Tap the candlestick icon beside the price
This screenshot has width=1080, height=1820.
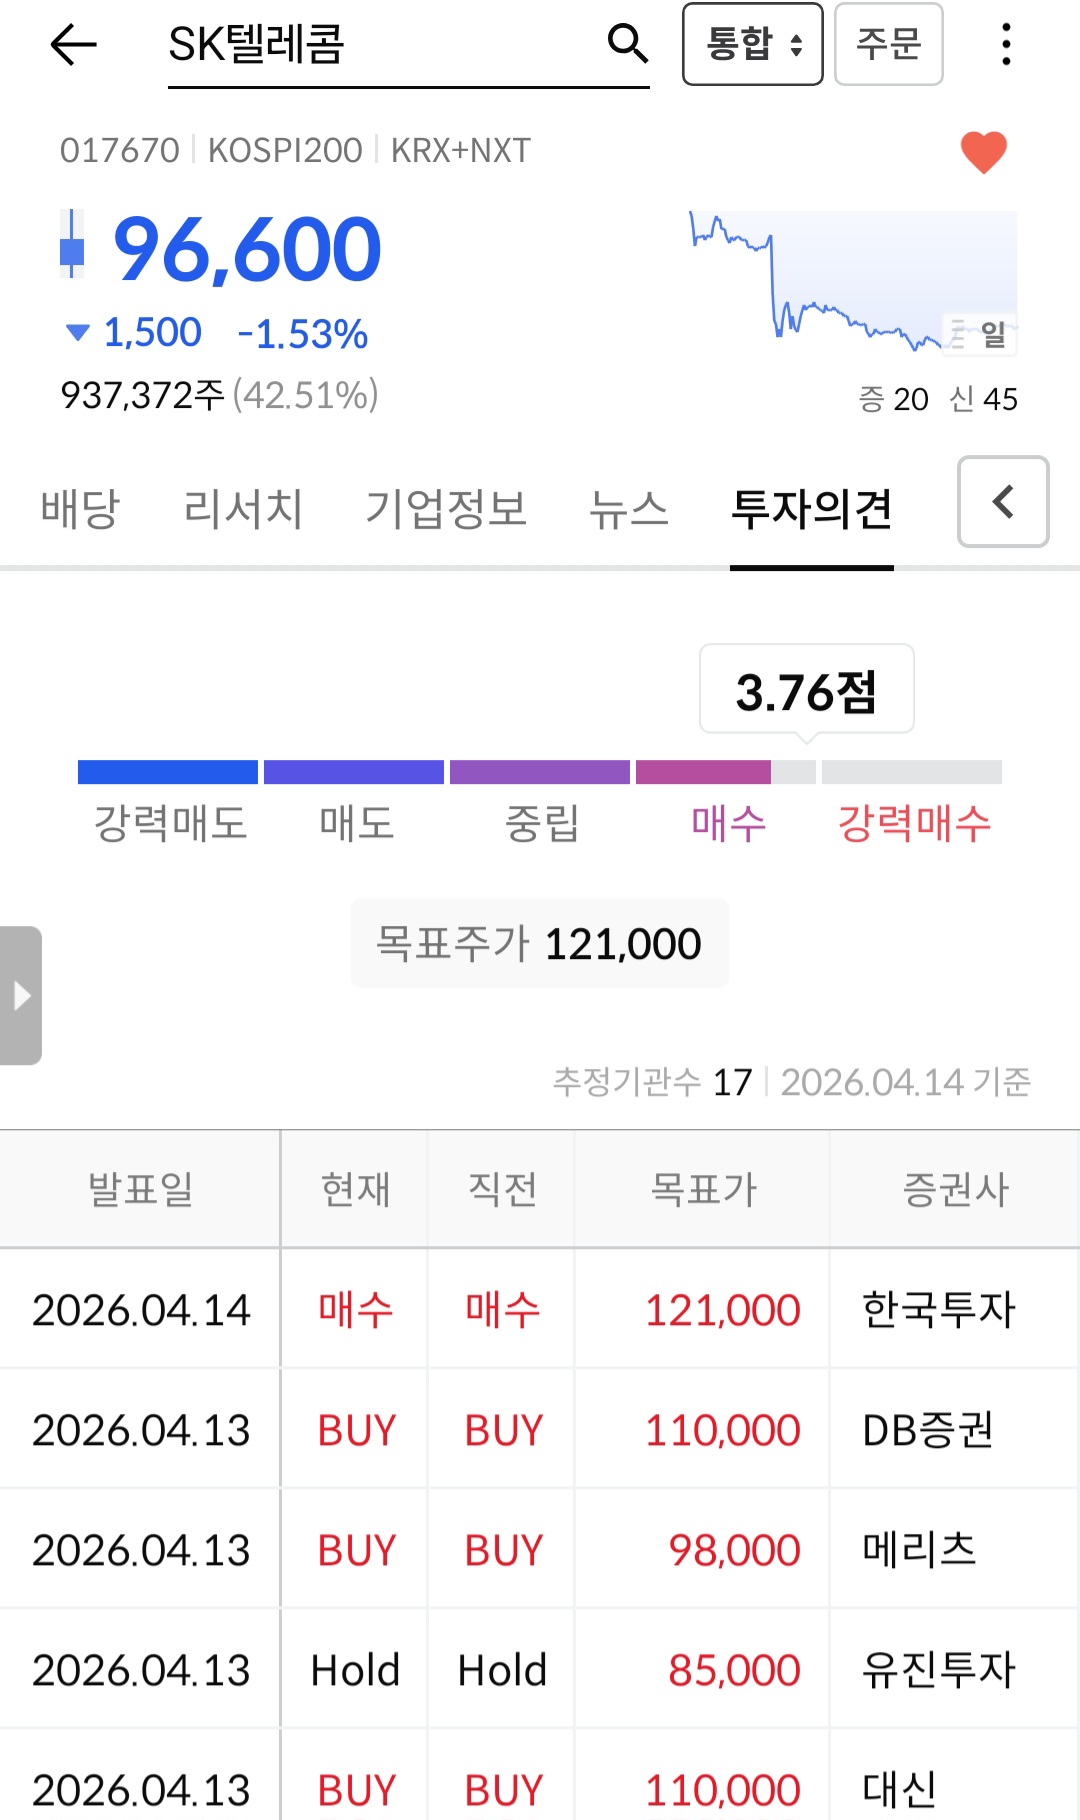coord(72,244)
